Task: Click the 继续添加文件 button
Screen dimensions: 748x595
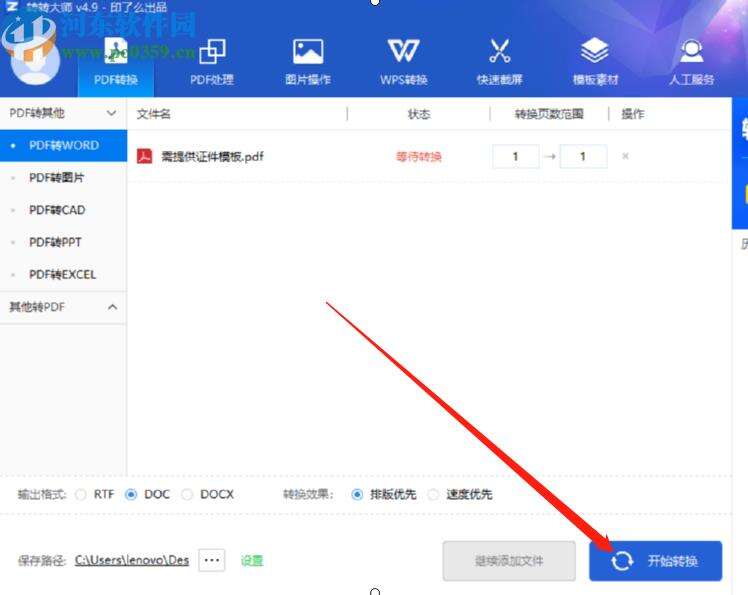Action: click(x=509, y=561)
